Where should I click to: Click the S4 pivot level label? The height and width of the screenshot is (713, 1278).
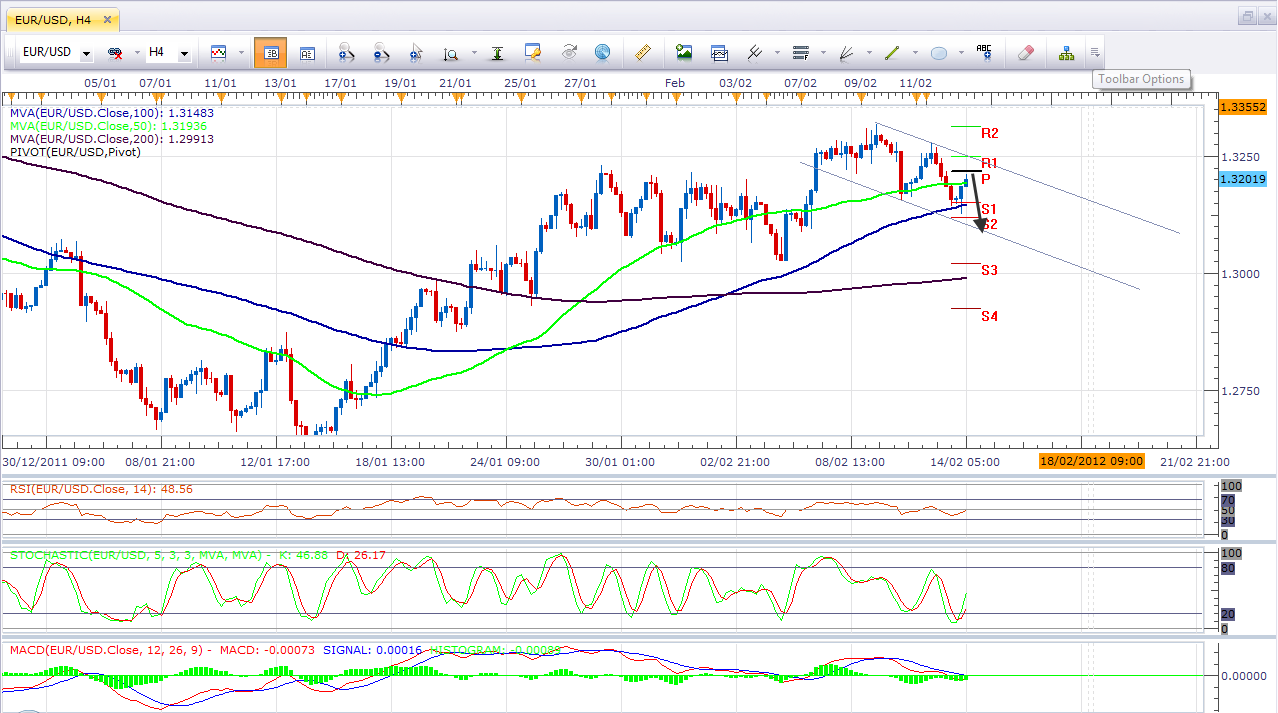pyautogui.click(x=989, y=316)
